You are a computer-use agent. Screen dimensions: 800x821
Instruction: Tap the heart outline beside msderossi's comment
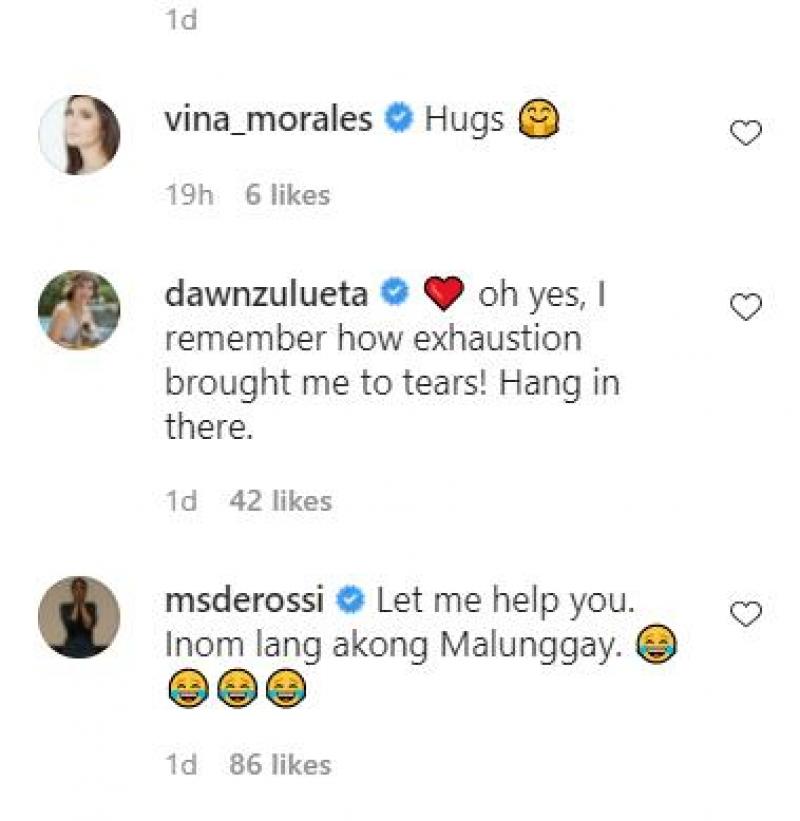[x=746, y=614]
